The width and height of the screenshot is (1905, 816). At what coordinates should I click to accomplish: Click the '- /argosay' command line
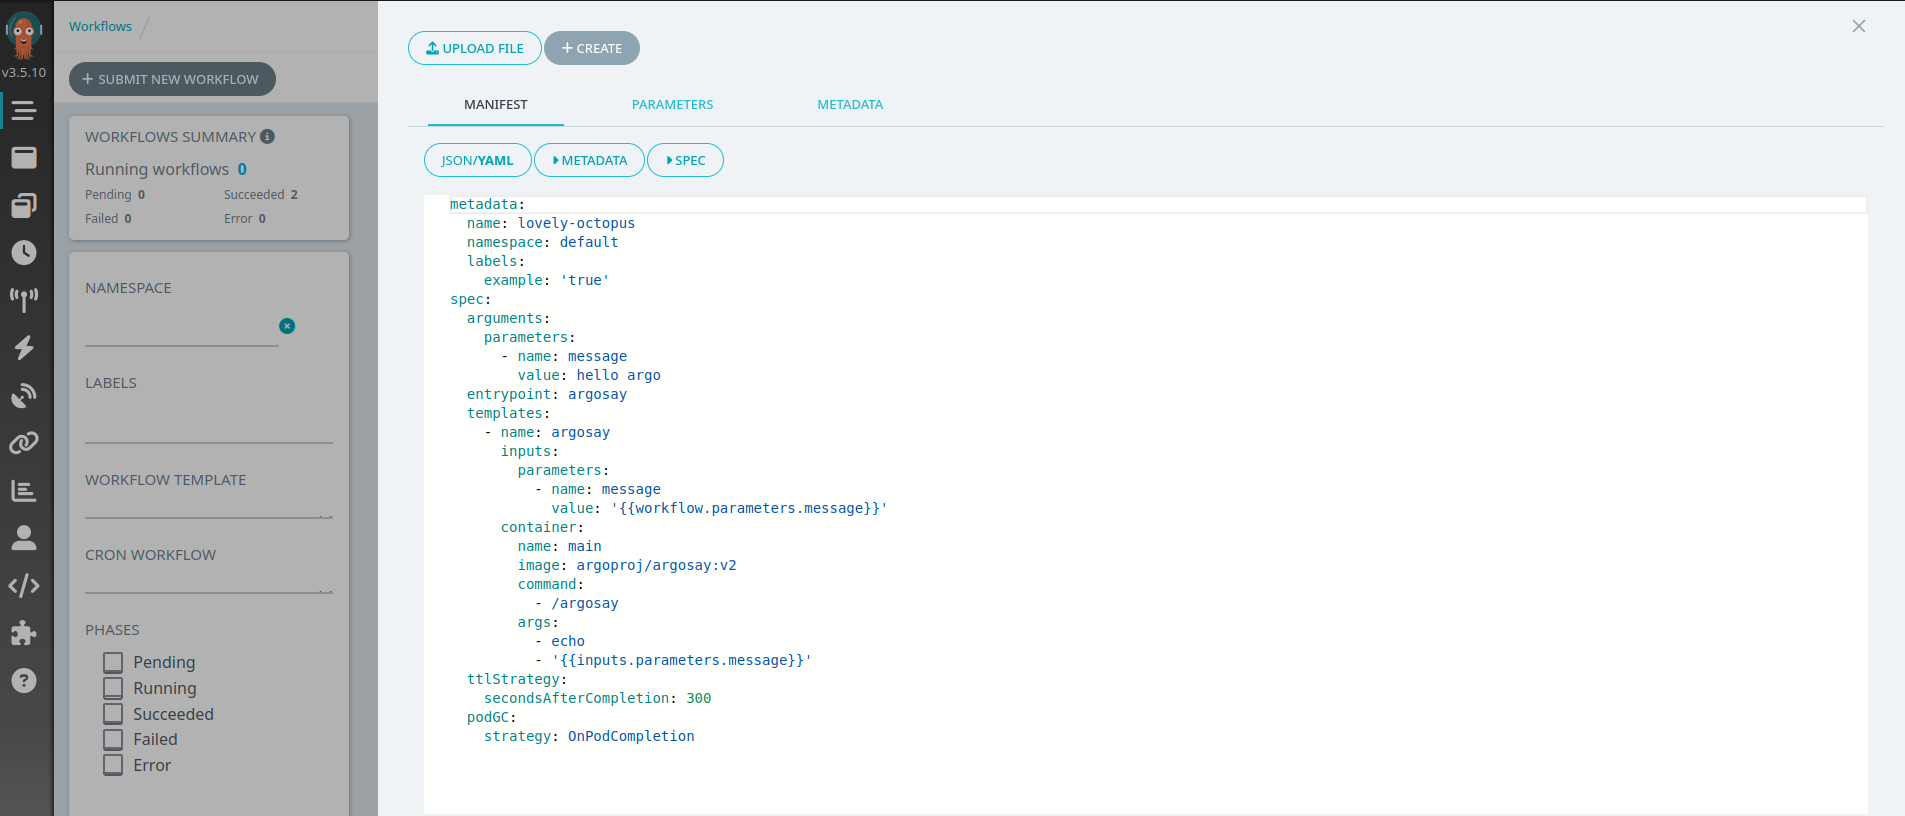point(577,603)
